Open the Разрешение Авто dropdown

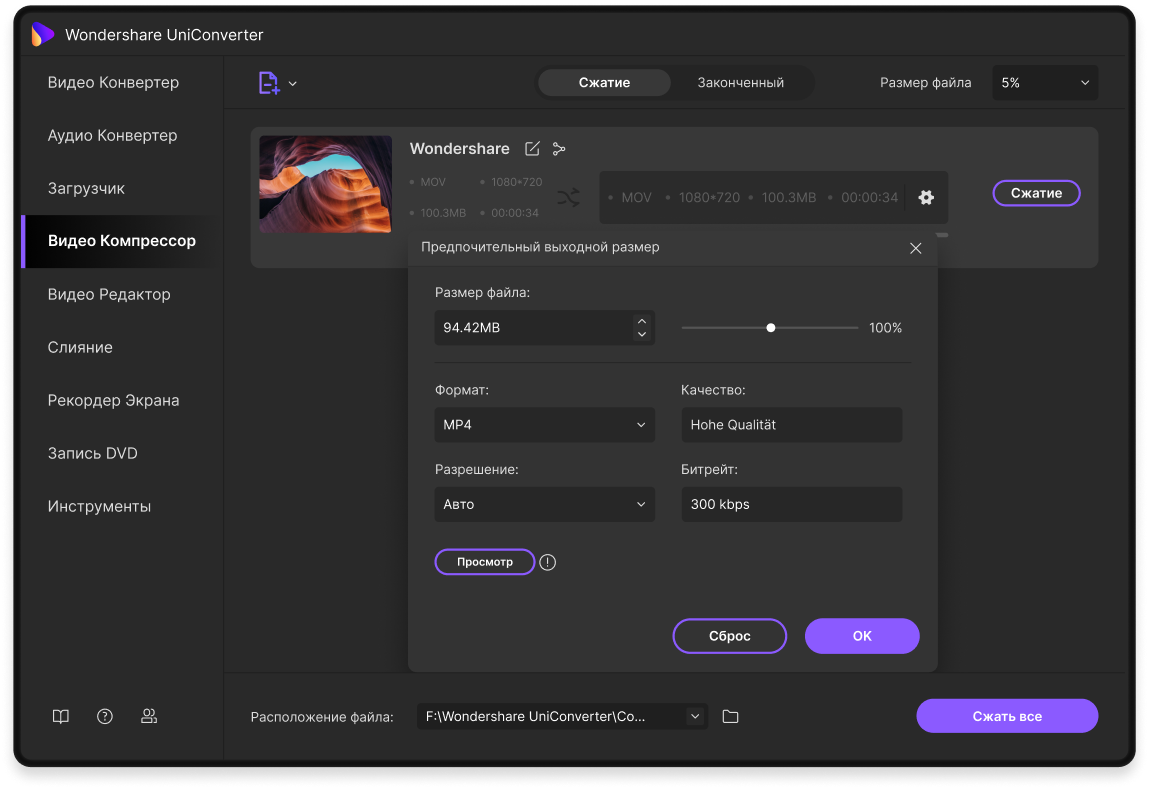[544, 504]
